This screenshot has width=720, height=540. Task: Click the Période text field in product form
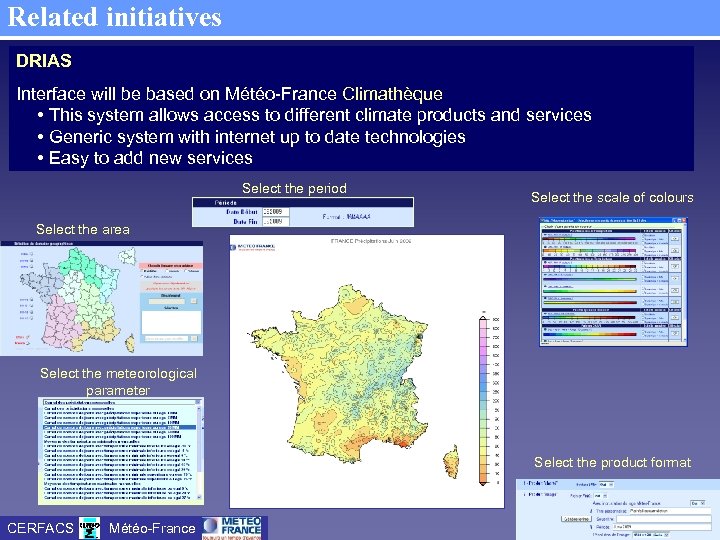tap(662, 527)
